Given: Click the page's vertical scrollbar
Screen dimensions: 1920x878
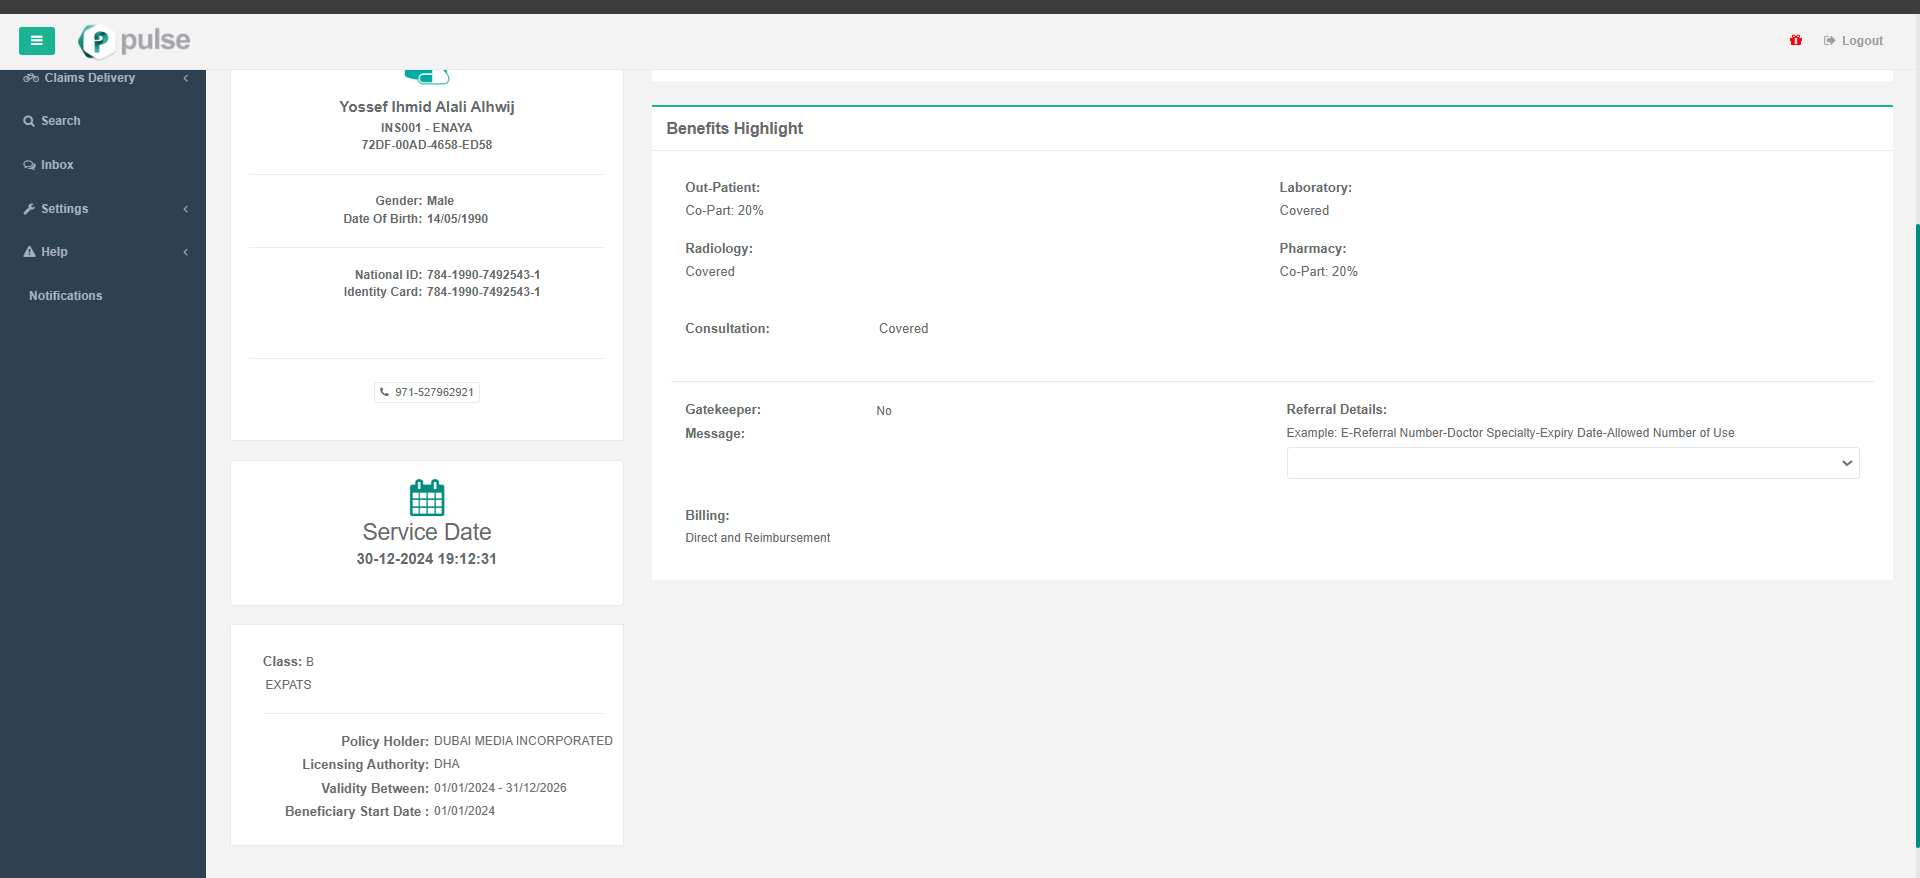Looking at the screenshot, I should tap(1916, 500).
